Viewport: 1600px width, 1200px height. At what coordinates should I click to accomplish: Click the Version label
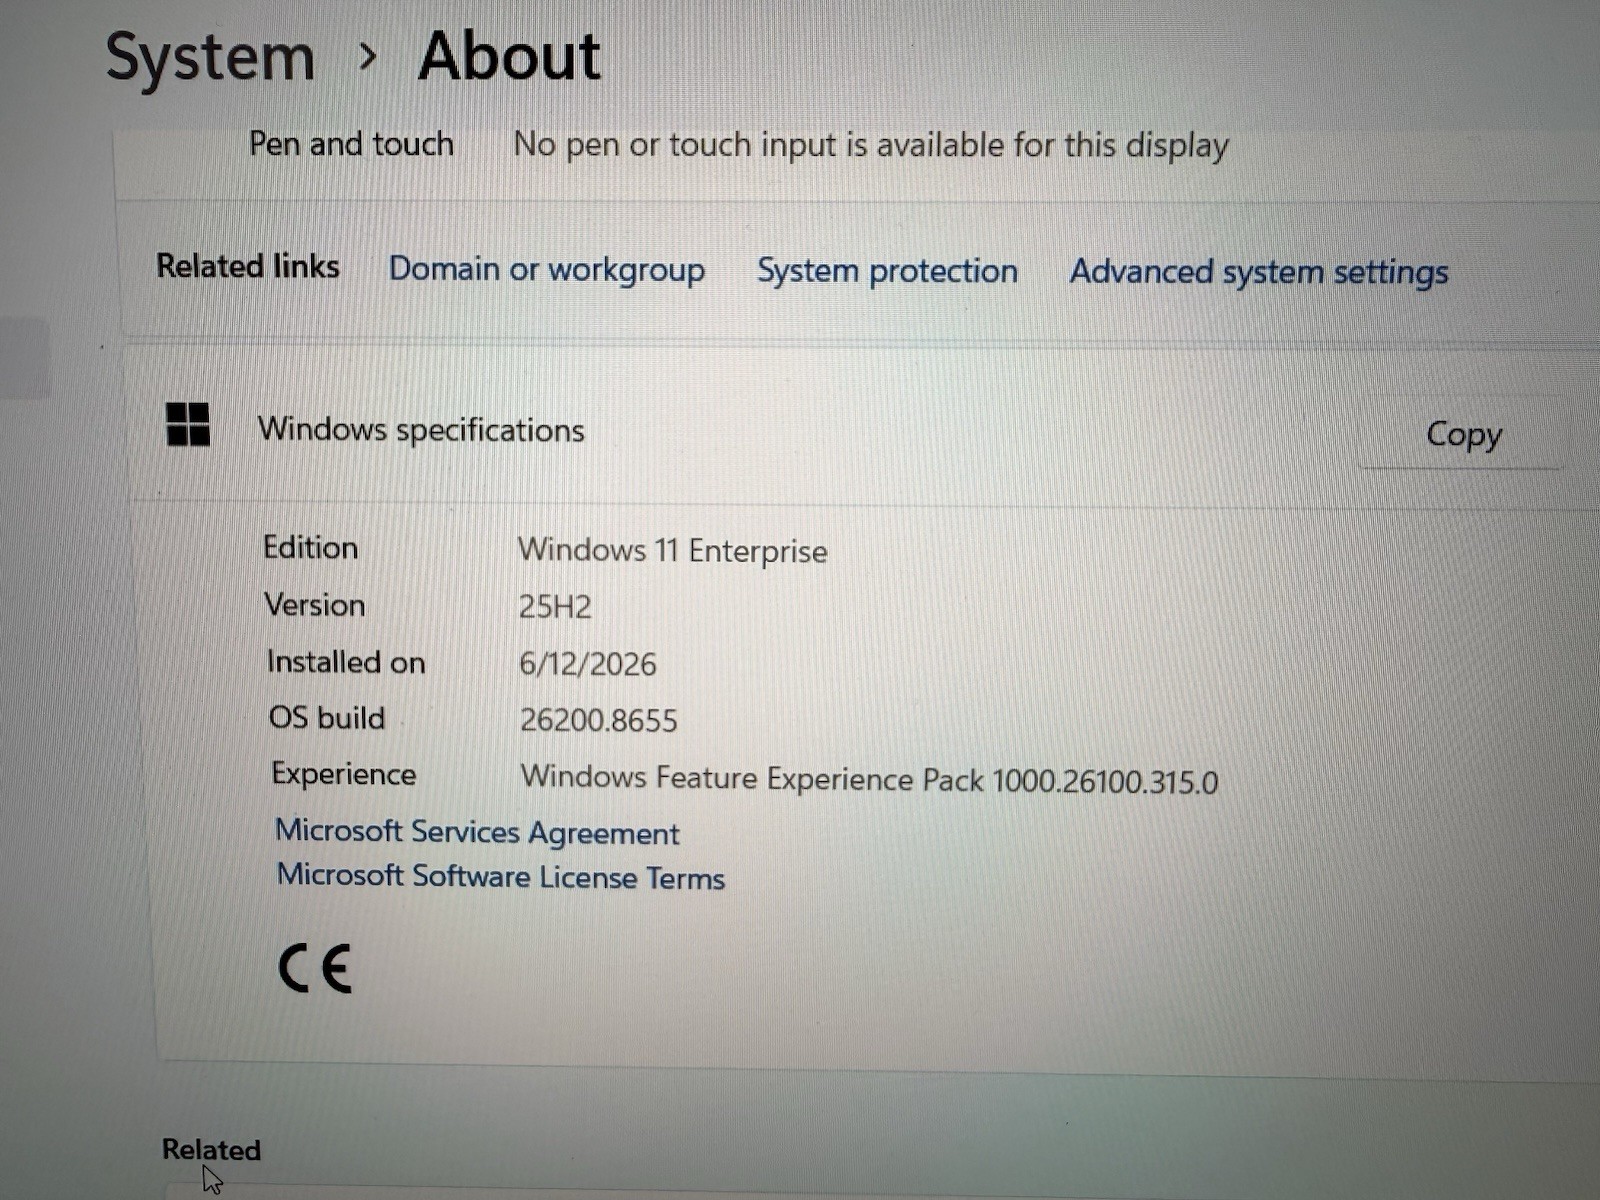(314, 605)
